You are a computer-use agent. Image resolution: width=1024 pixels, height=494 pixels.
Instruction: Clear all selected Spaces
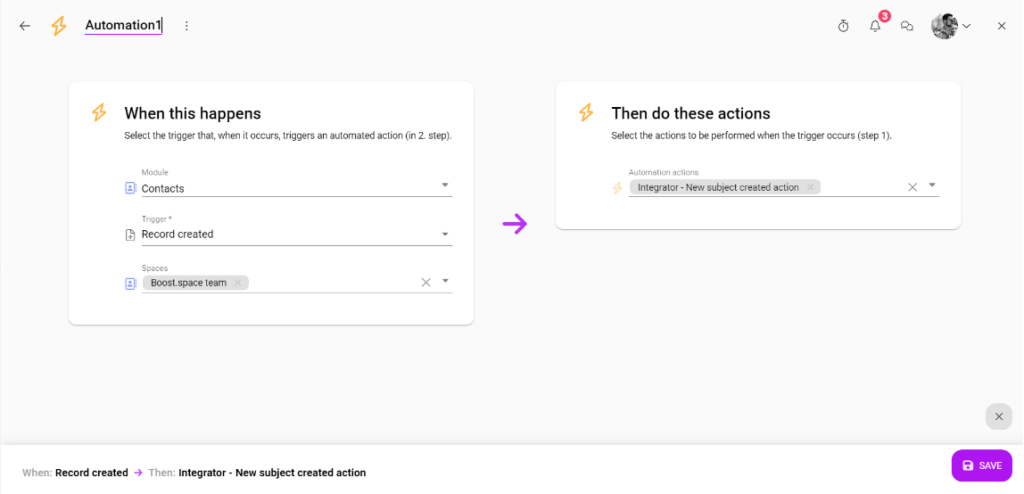click(x=426, y=282)
